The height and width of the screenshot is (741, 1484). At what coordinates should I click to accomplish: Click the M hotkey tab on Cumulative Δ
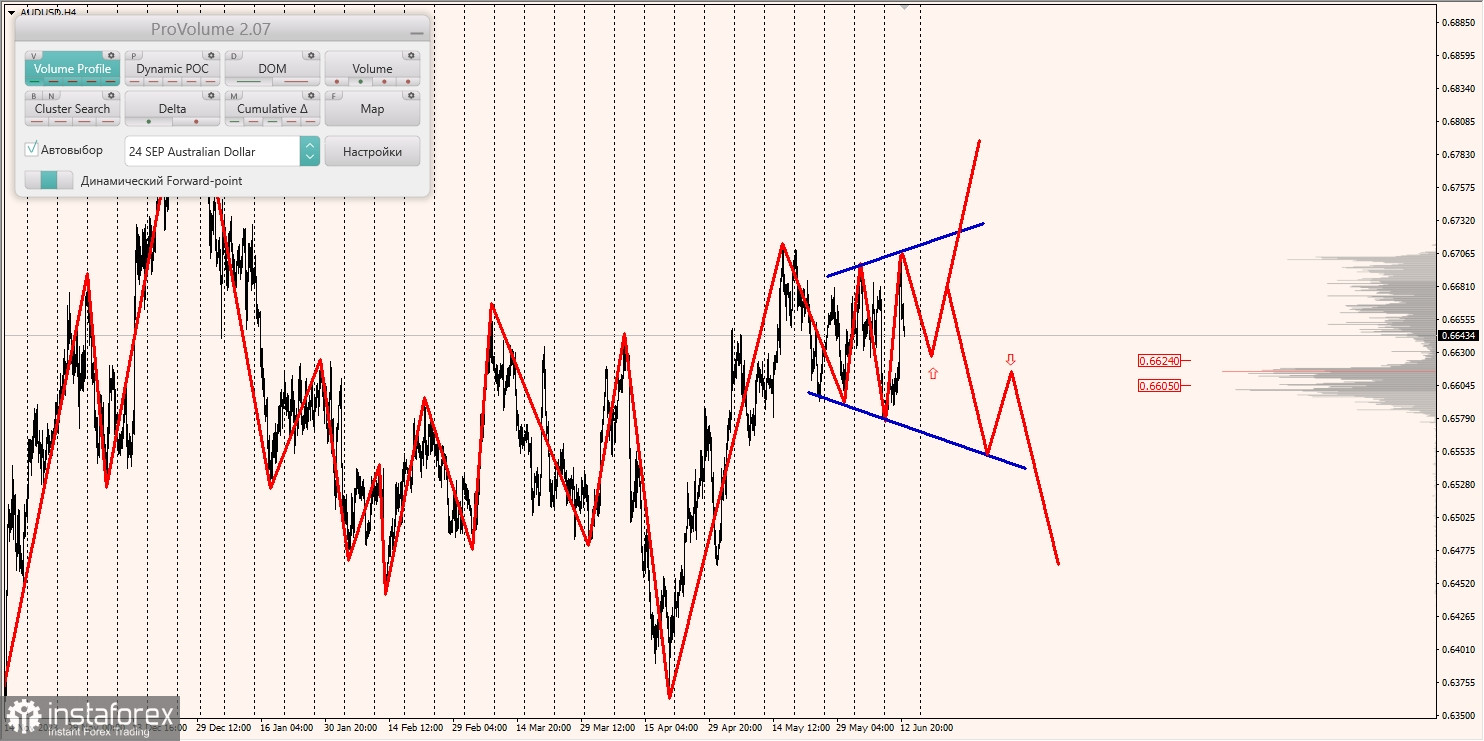point(234,96)
